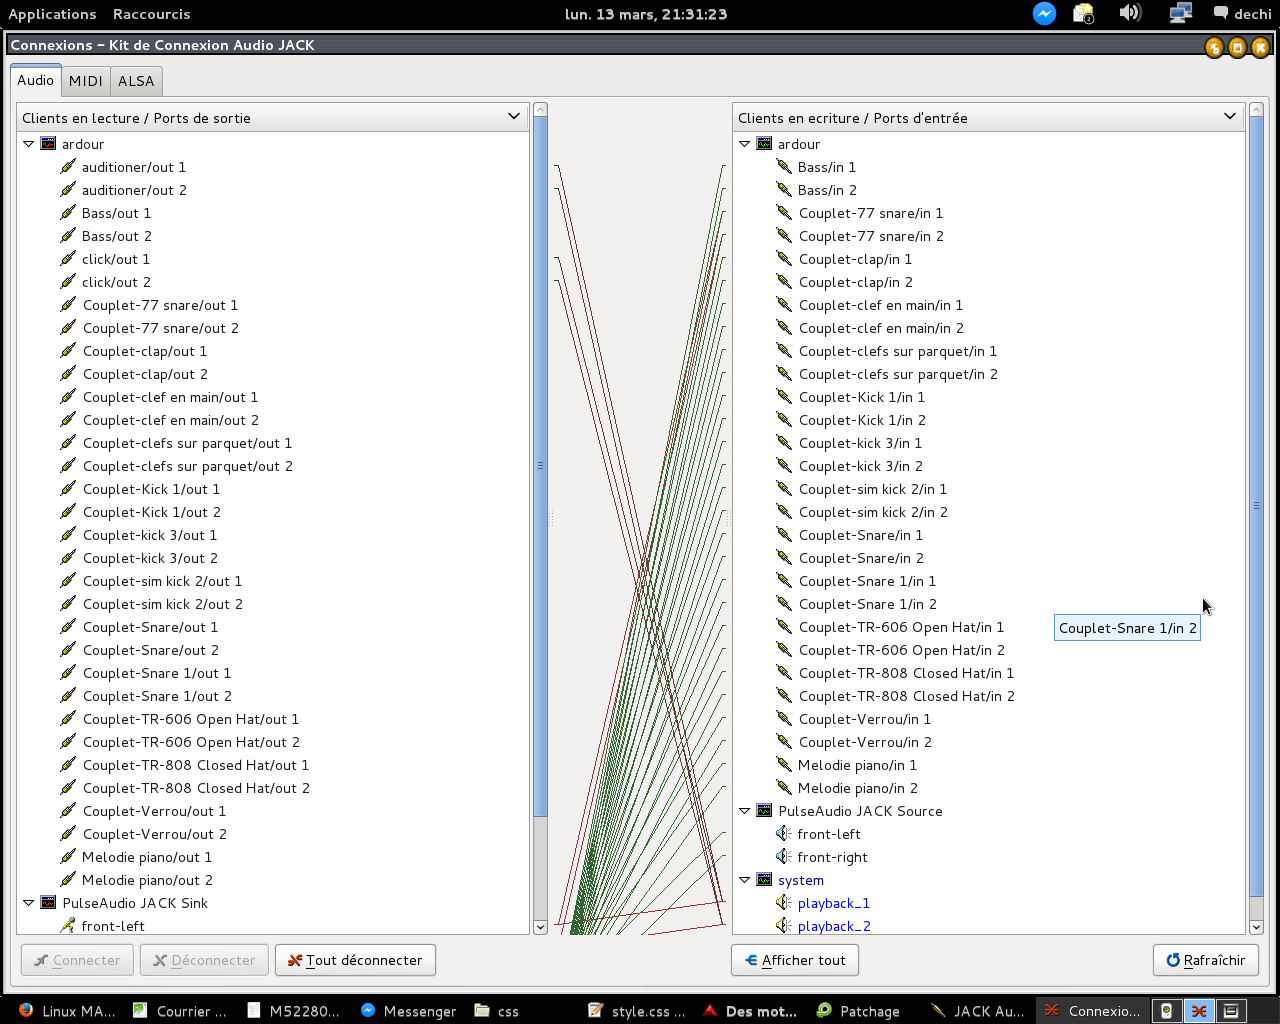1280x1024 pixels.
Task: Click the speaker icon beside front-left input port
Action: point(784,834)
